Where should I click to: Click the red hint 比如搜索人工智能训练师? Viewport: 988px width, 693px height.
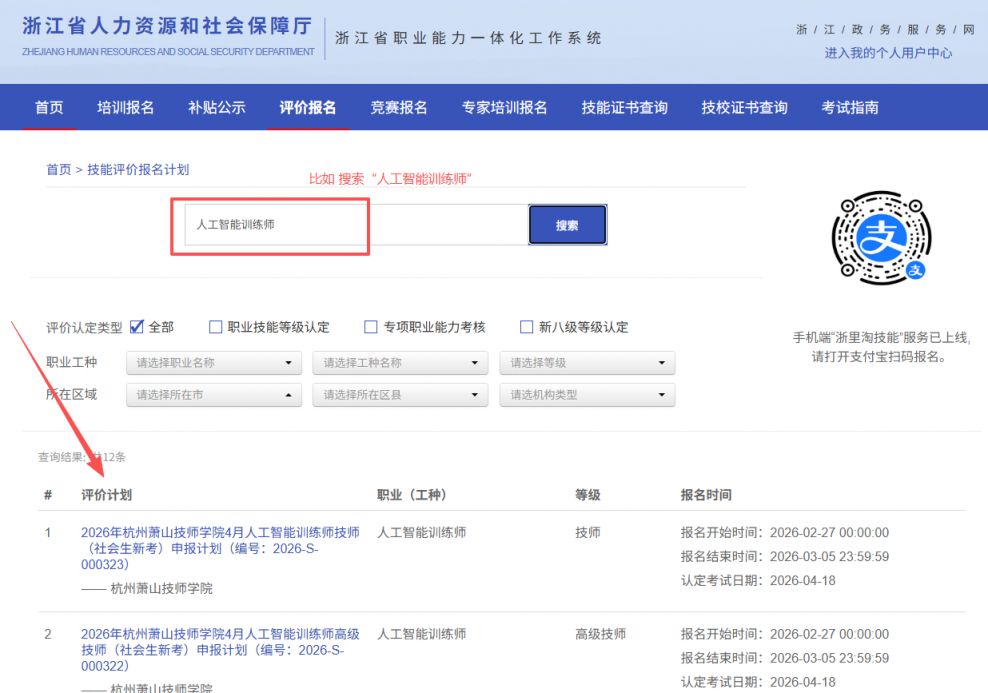pyautogui.click(x=390, y=179)
